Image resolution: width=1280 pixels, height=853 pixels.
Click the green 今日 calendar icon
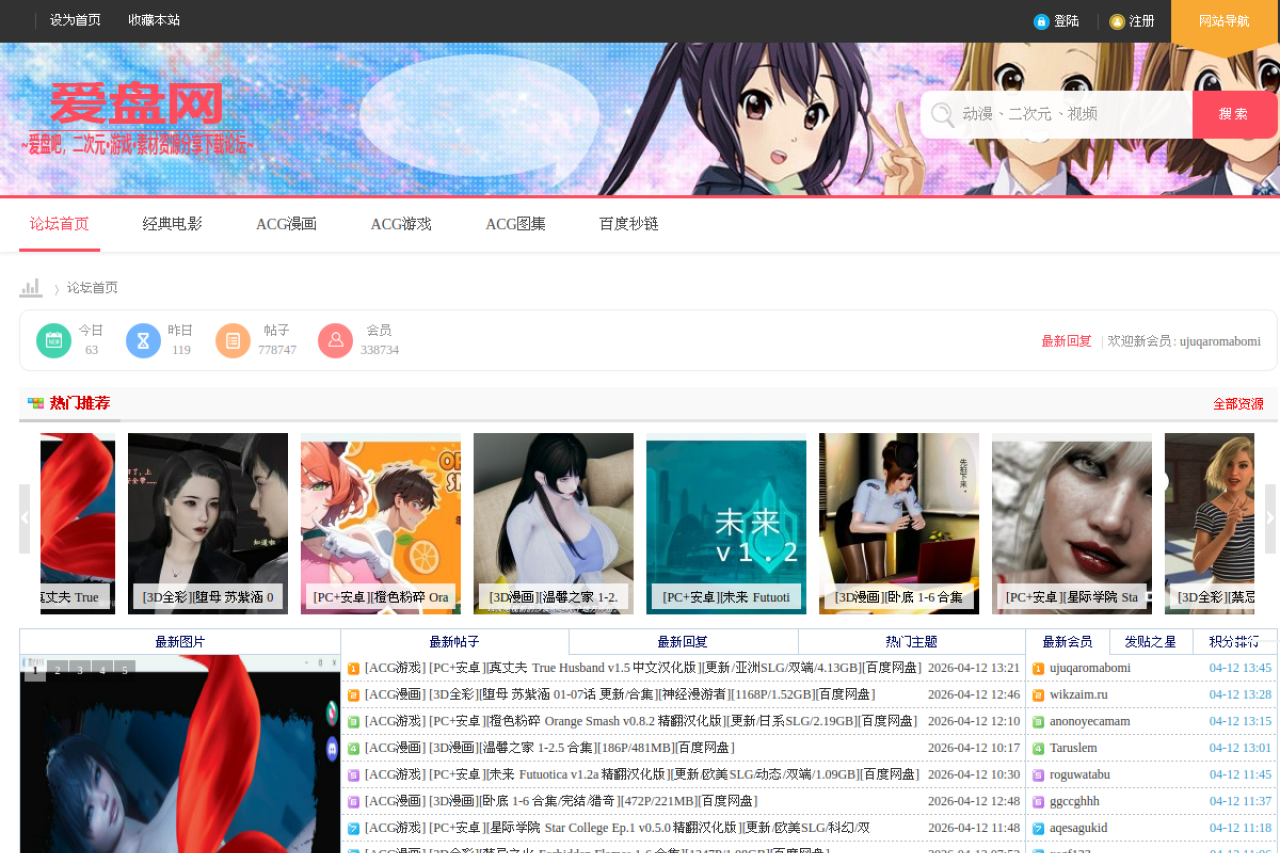(x=54, y=340)
